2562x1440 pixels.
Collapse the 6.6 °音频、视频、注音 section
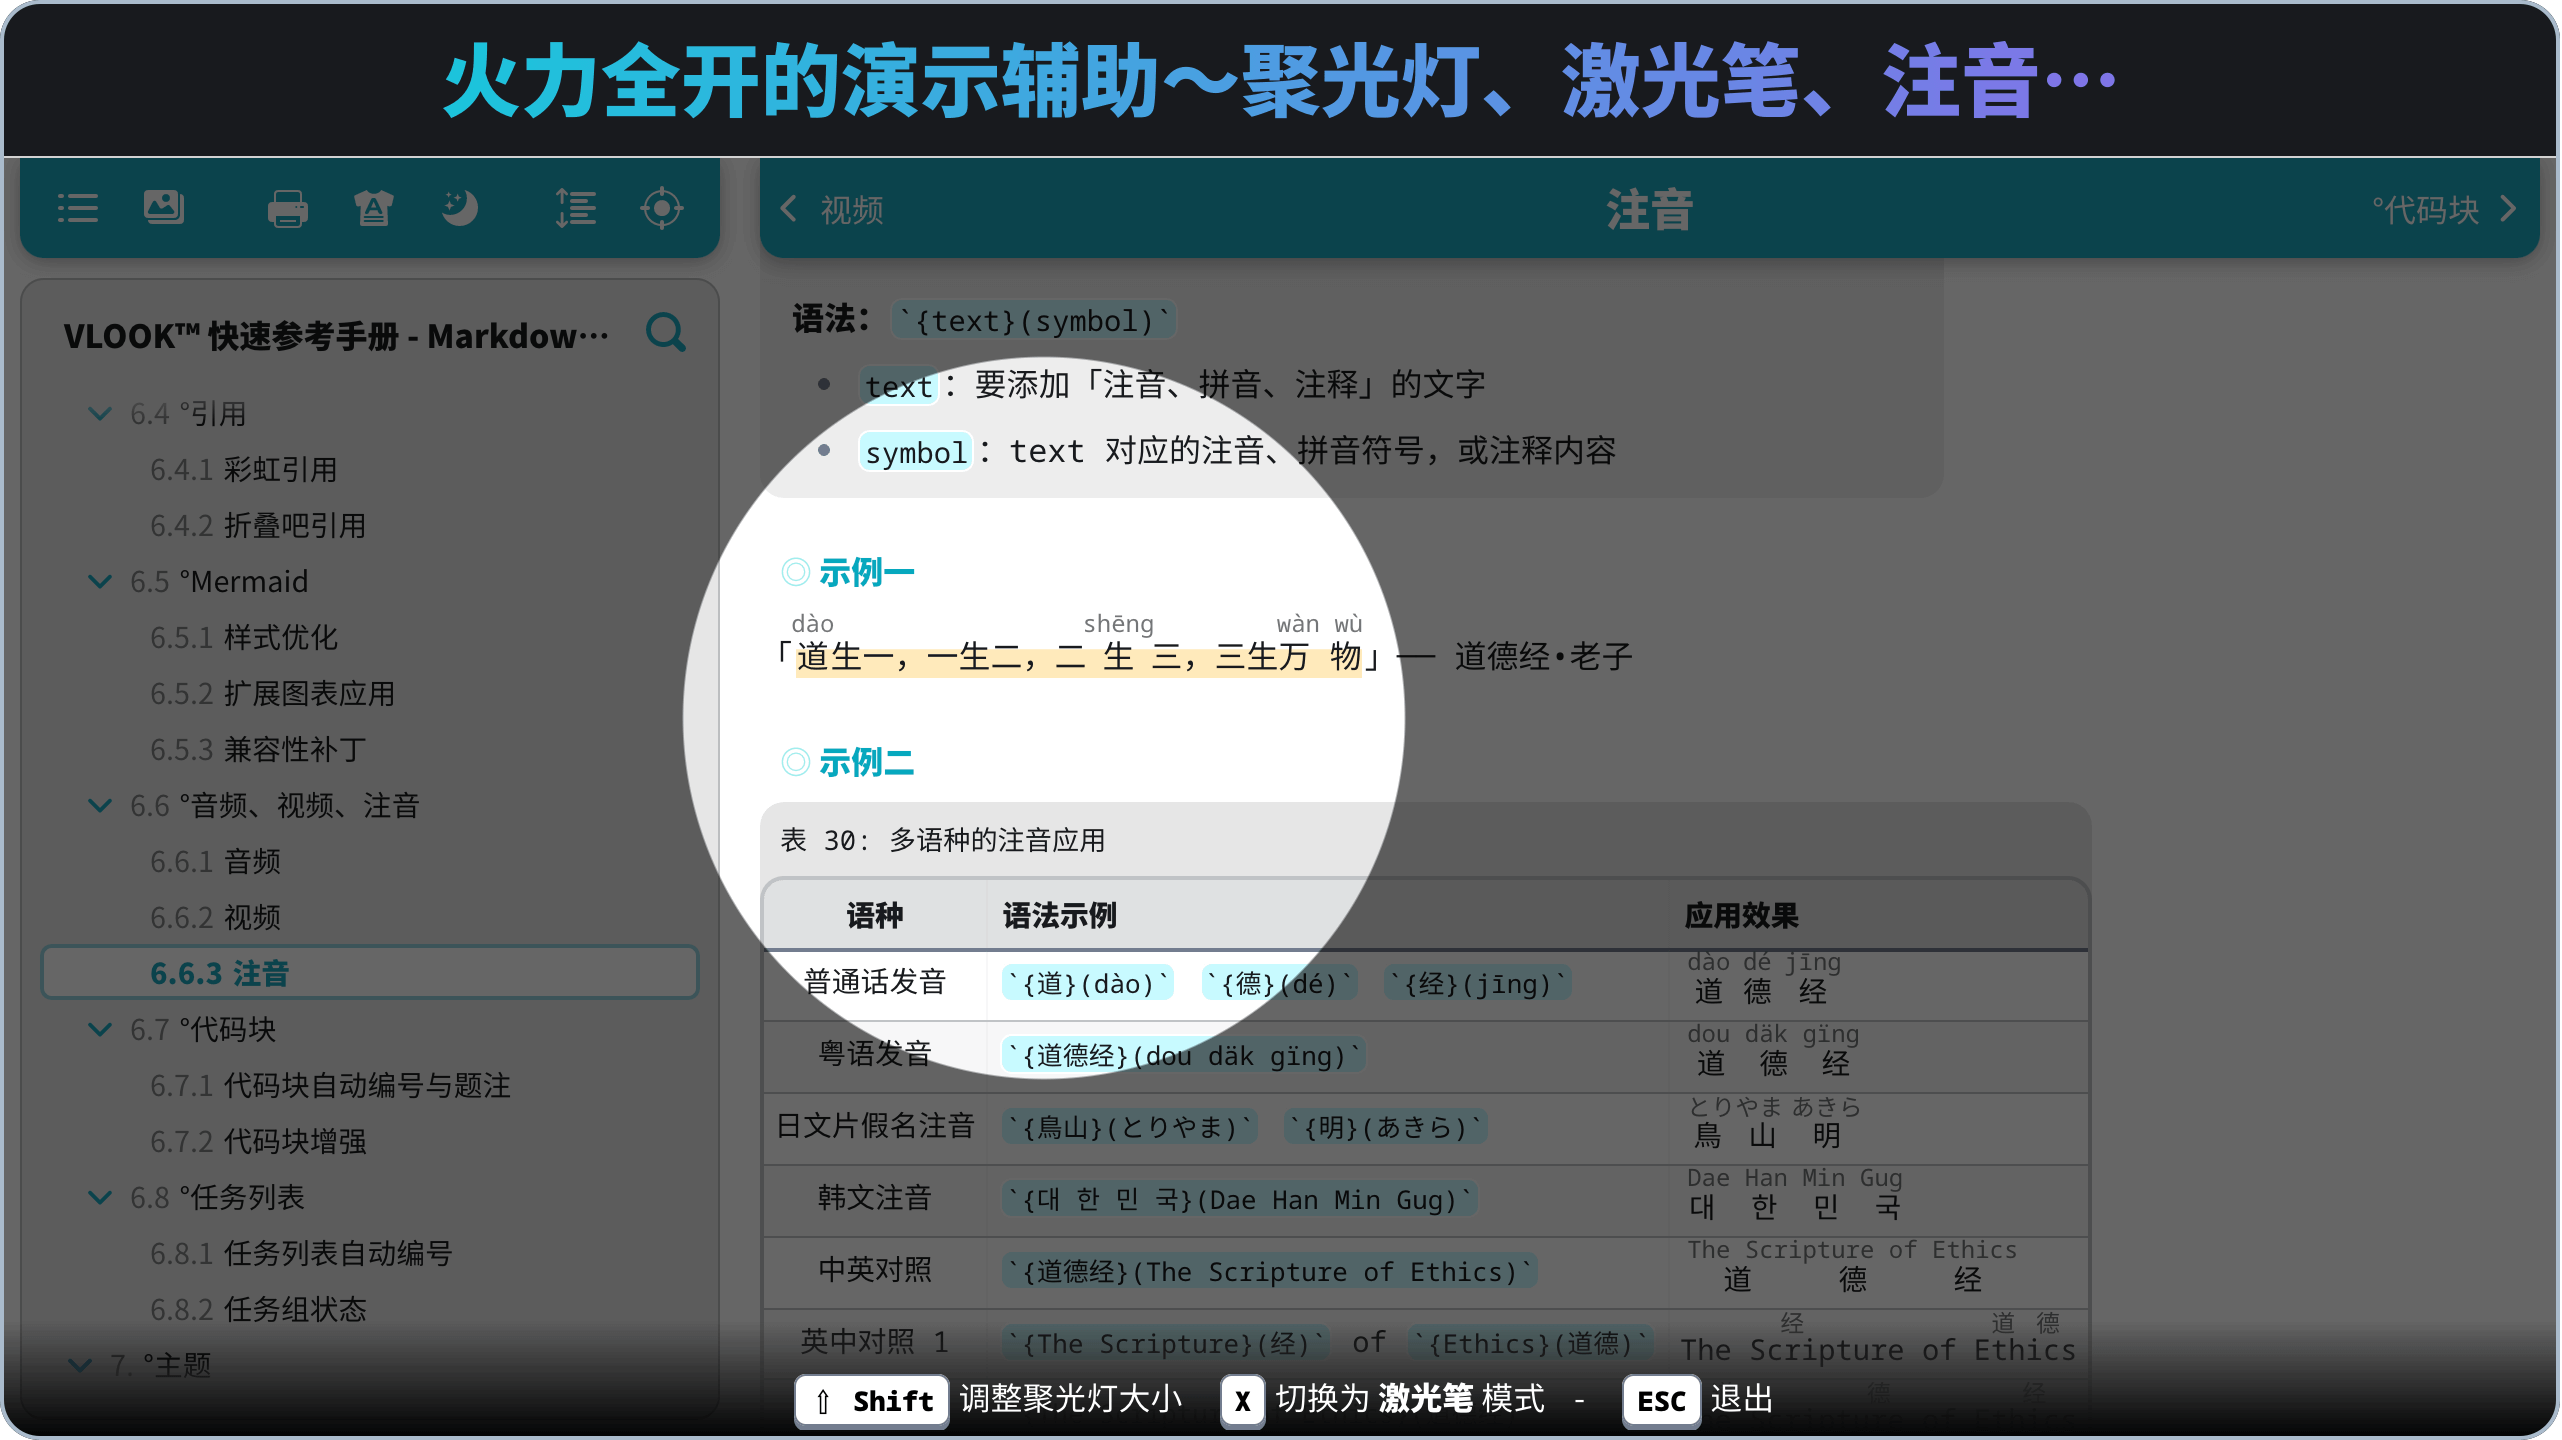[x=100, y=805]
